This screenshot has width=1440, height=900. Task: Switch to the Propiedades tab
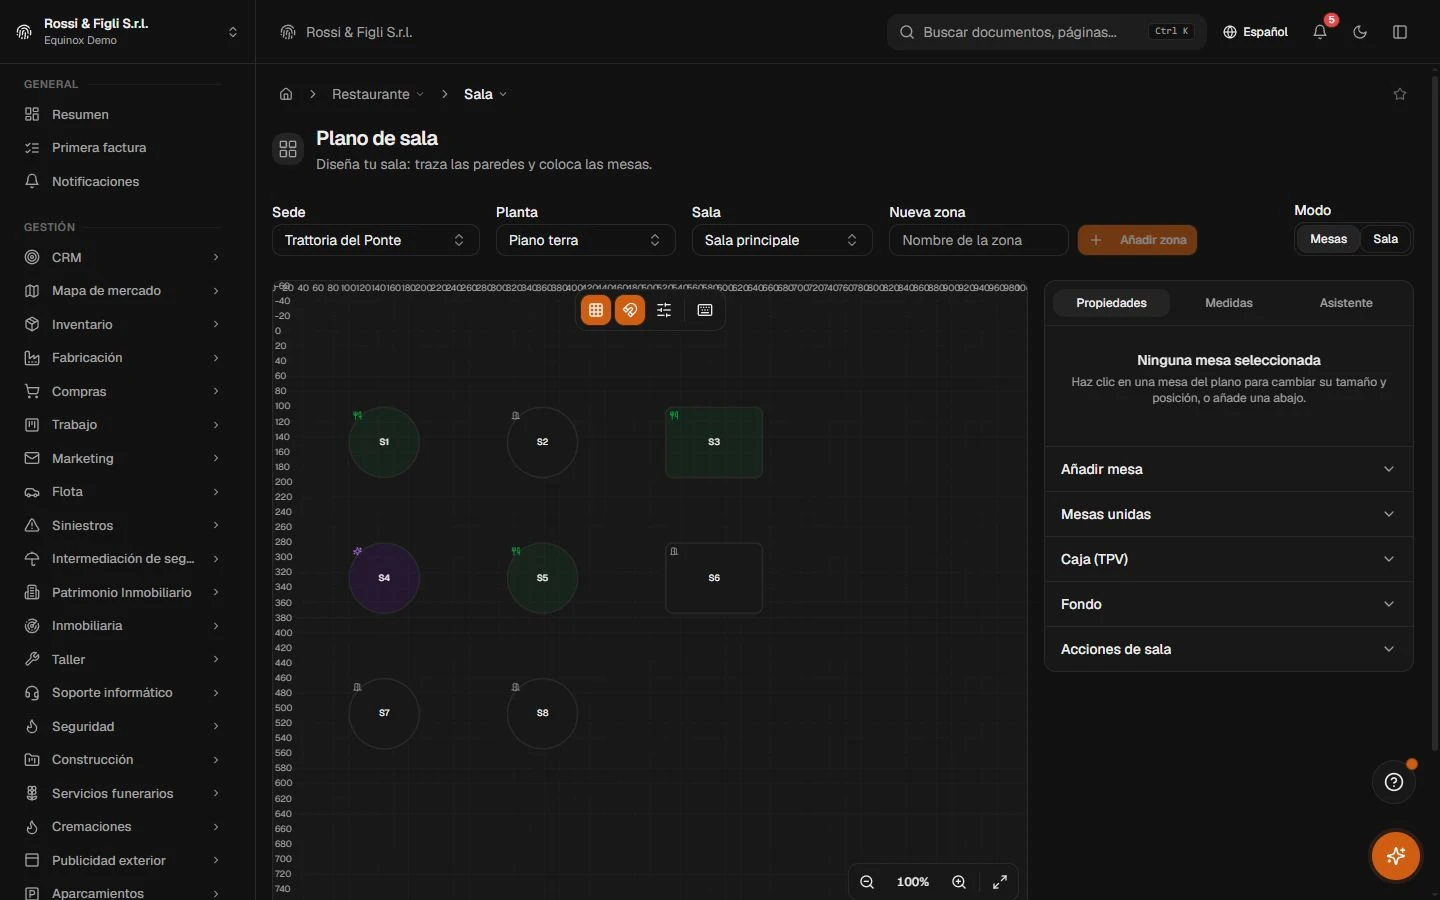coord(1111,303)
